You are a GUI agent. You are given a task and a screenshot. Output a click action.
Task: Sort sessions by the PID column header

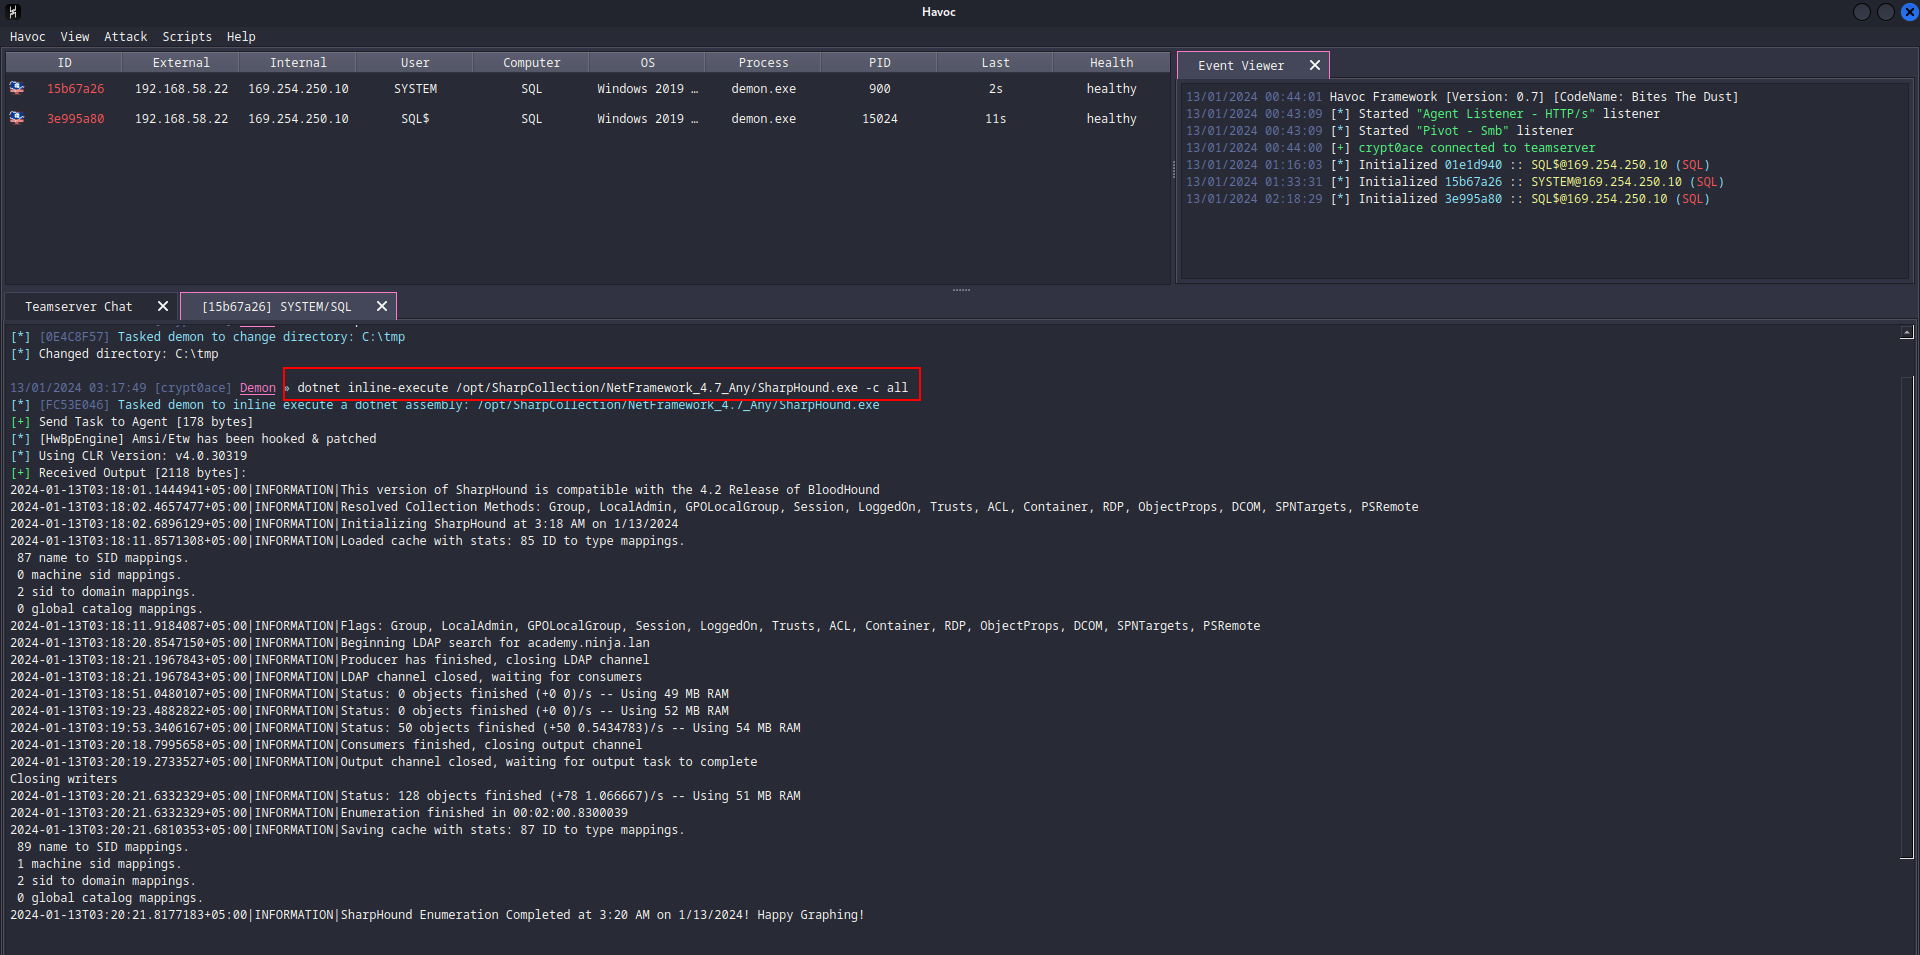point(879,62)
